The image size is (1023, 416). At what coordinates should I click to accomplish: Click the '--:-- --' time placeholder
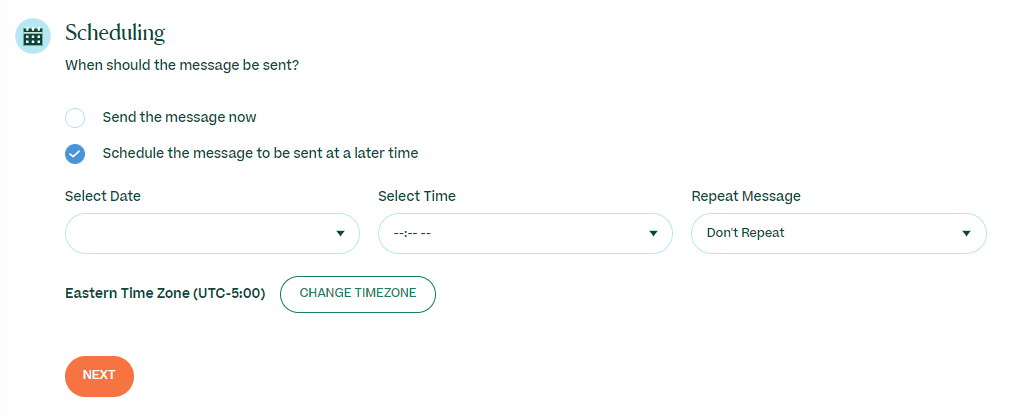coord(412,233)
